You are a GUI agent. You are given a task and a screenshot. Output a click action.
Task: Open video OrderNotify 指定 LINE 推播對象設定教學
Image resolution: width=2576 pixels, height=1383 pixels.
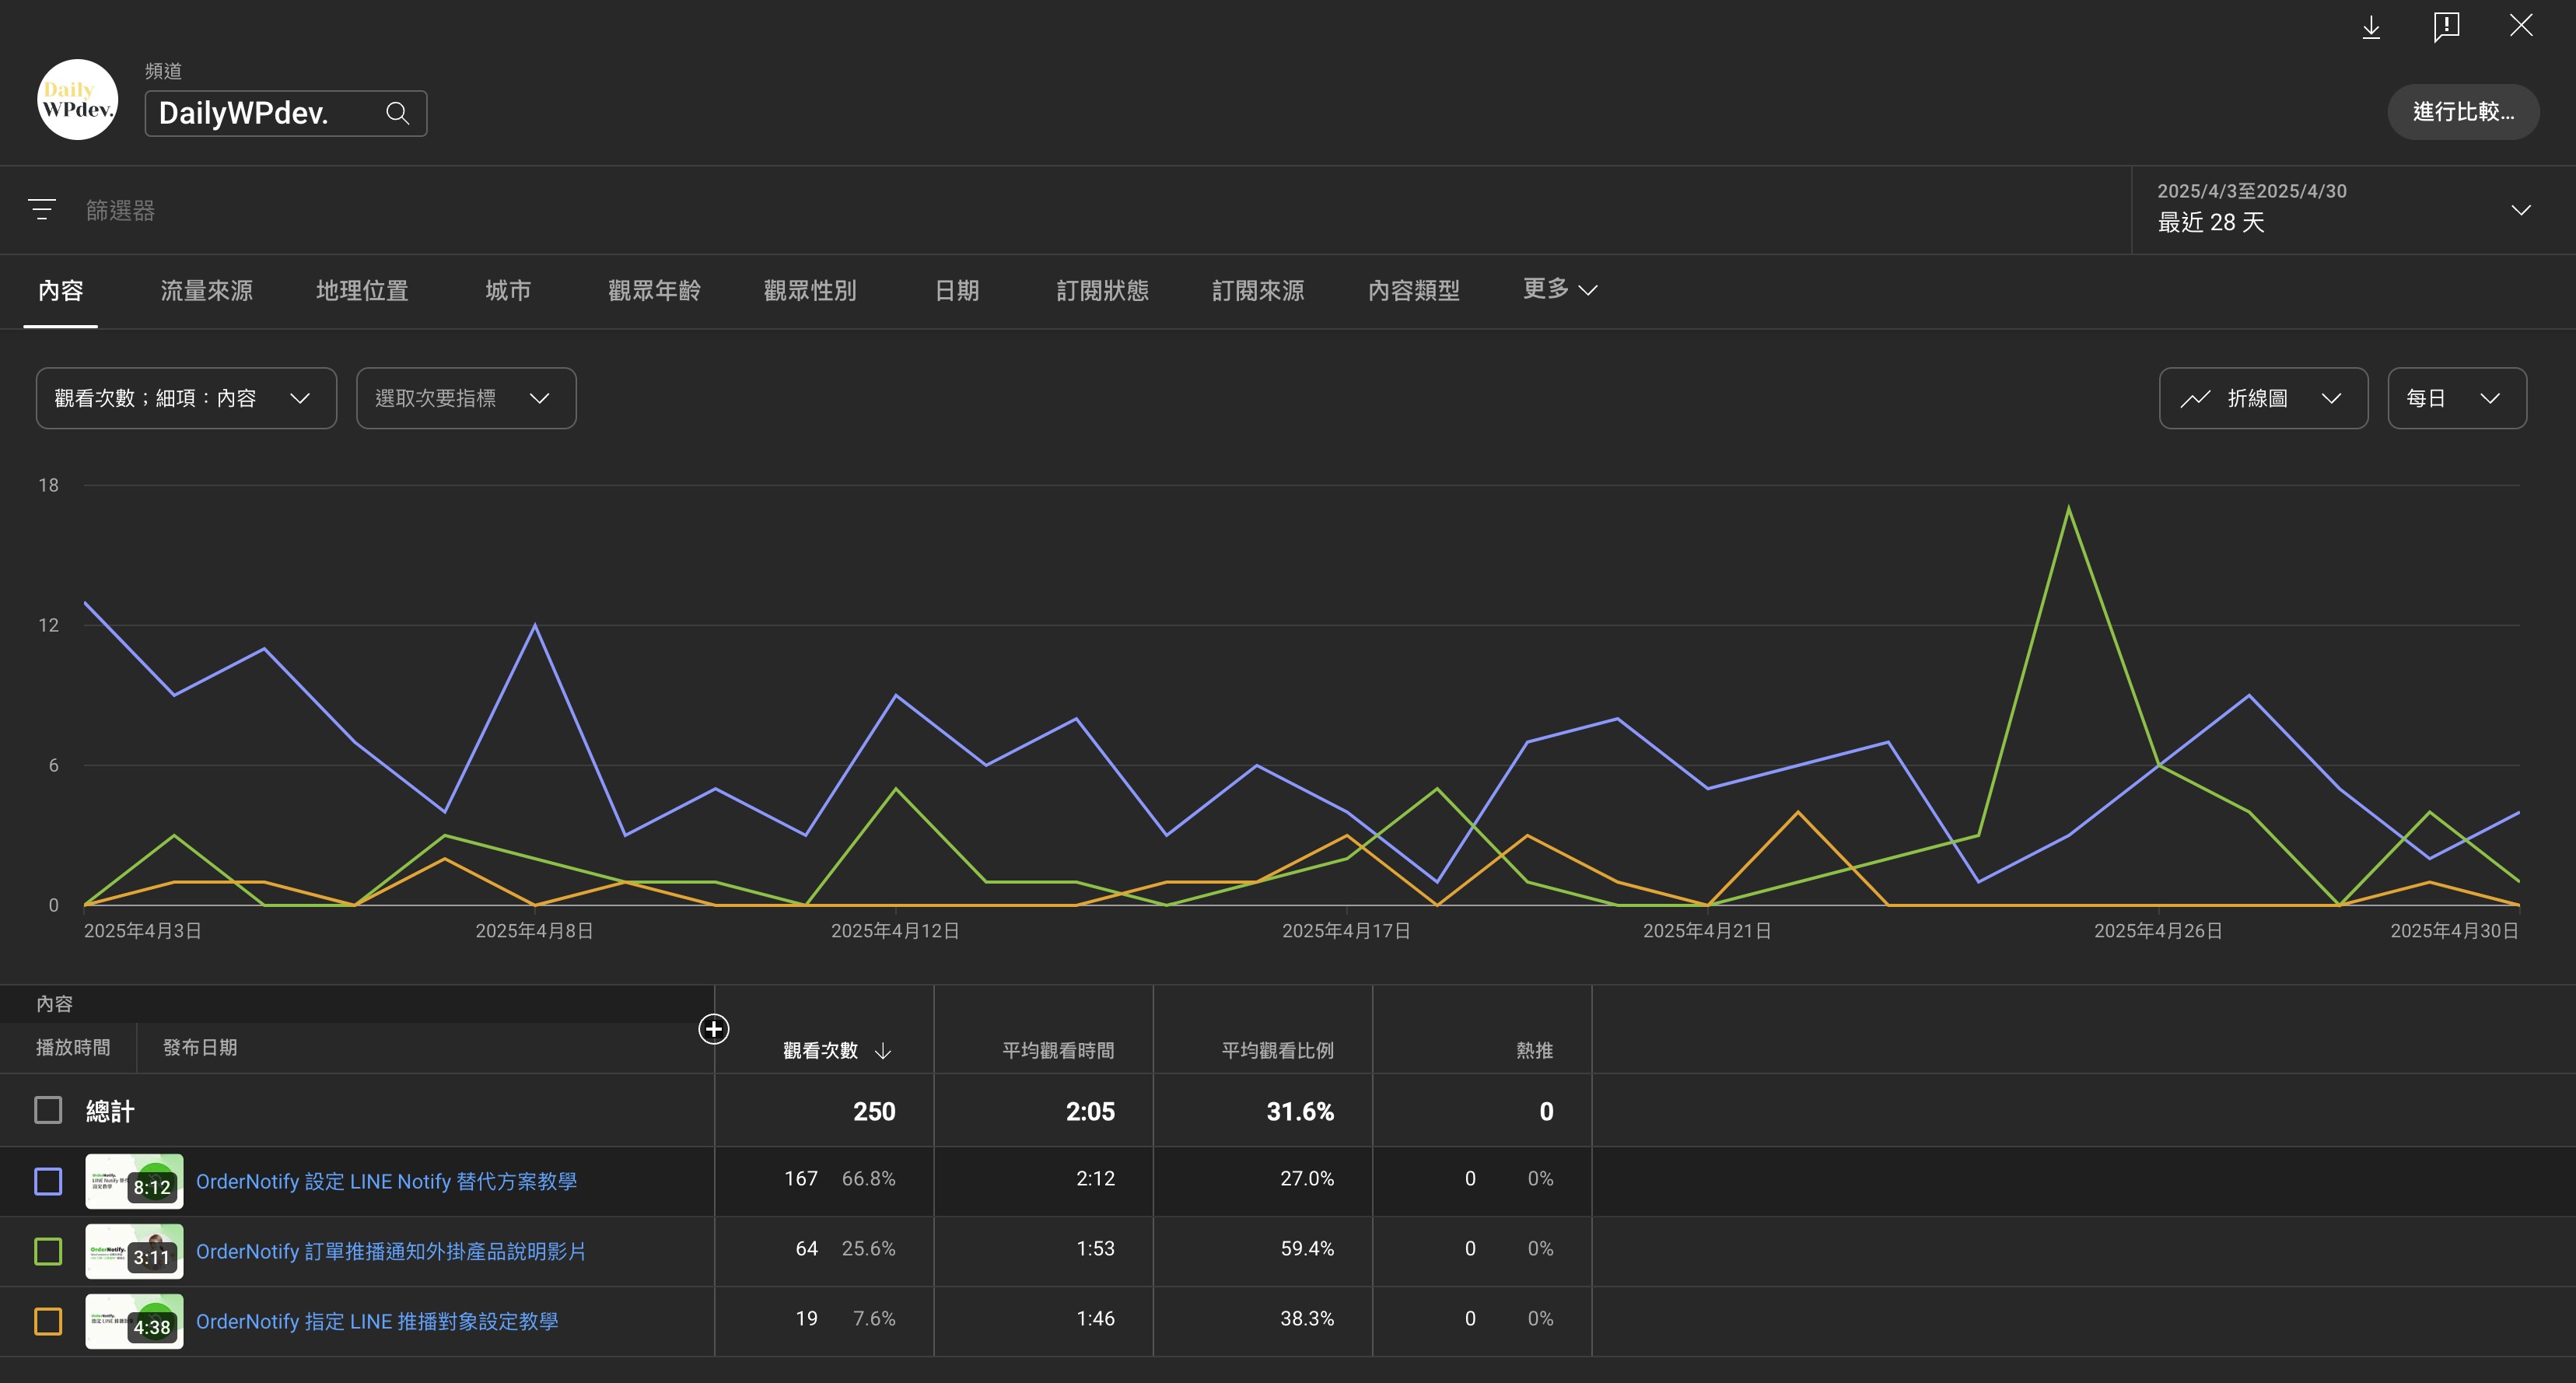click(377, 1321)
